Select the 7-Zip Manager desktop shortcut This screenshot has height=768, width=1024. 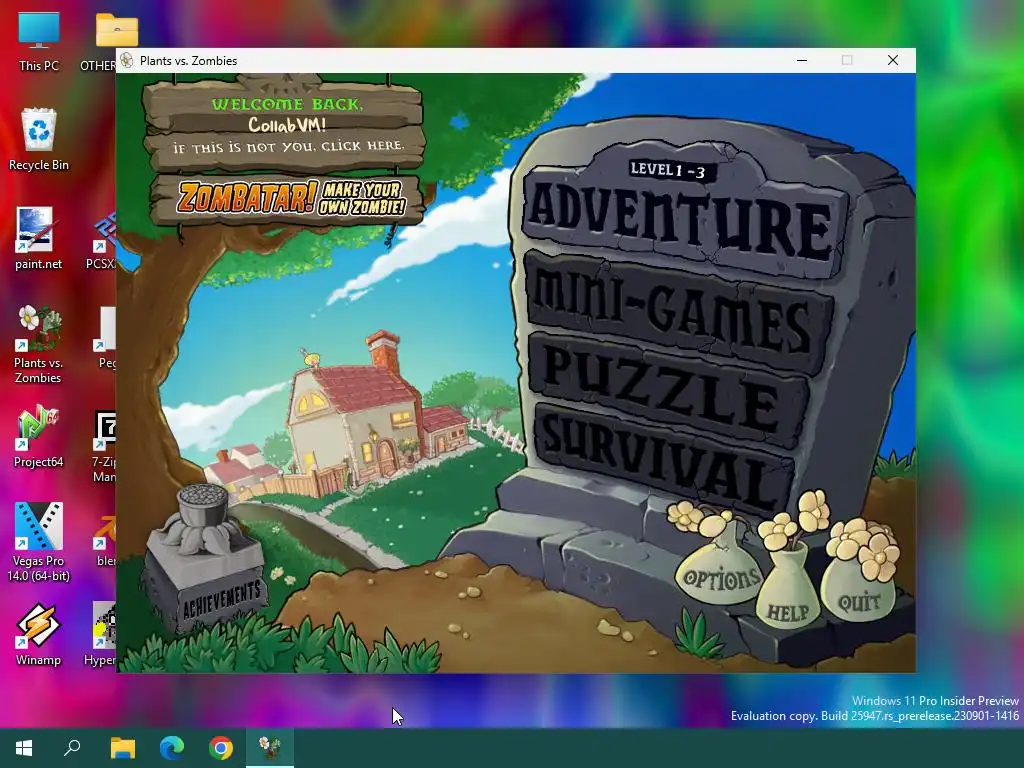[x=104, y=447]
